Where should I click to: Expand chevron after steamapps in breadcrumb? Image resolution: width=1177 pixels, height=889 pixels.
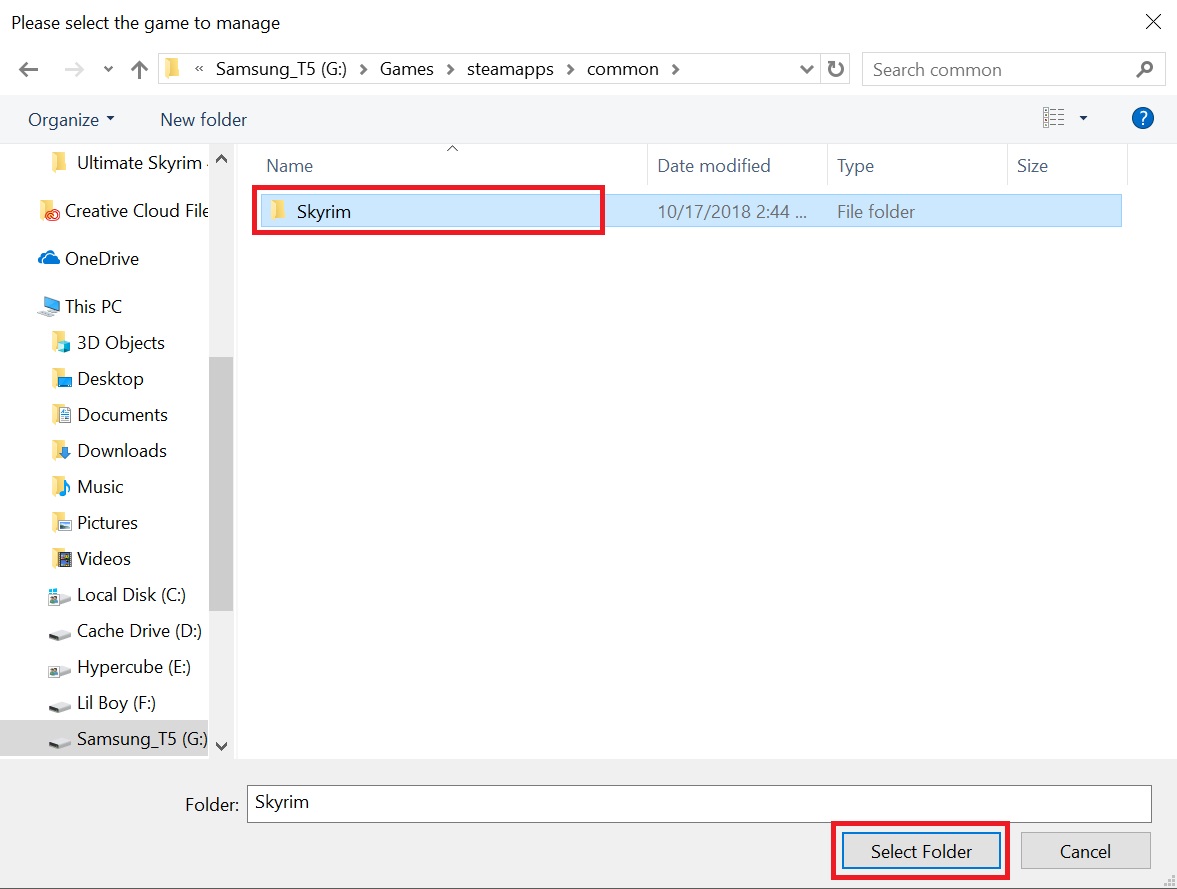(x=570, y=69)
